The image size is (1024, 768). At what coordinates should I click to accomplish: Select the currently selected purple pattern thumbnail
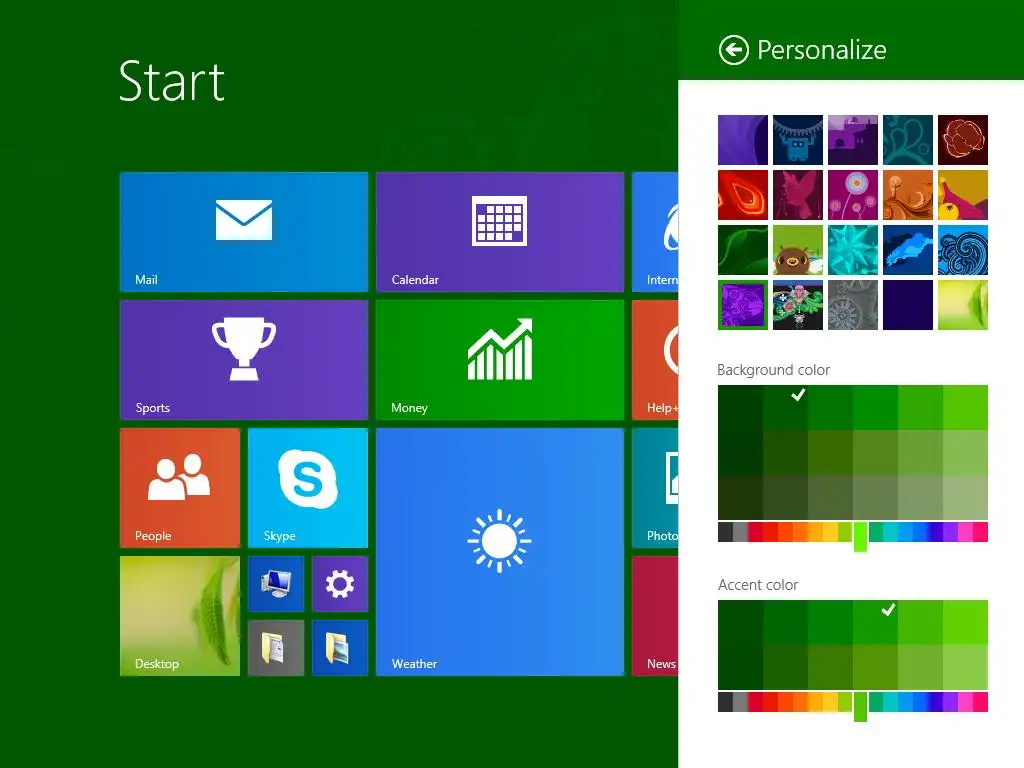[x=743, y=305]
